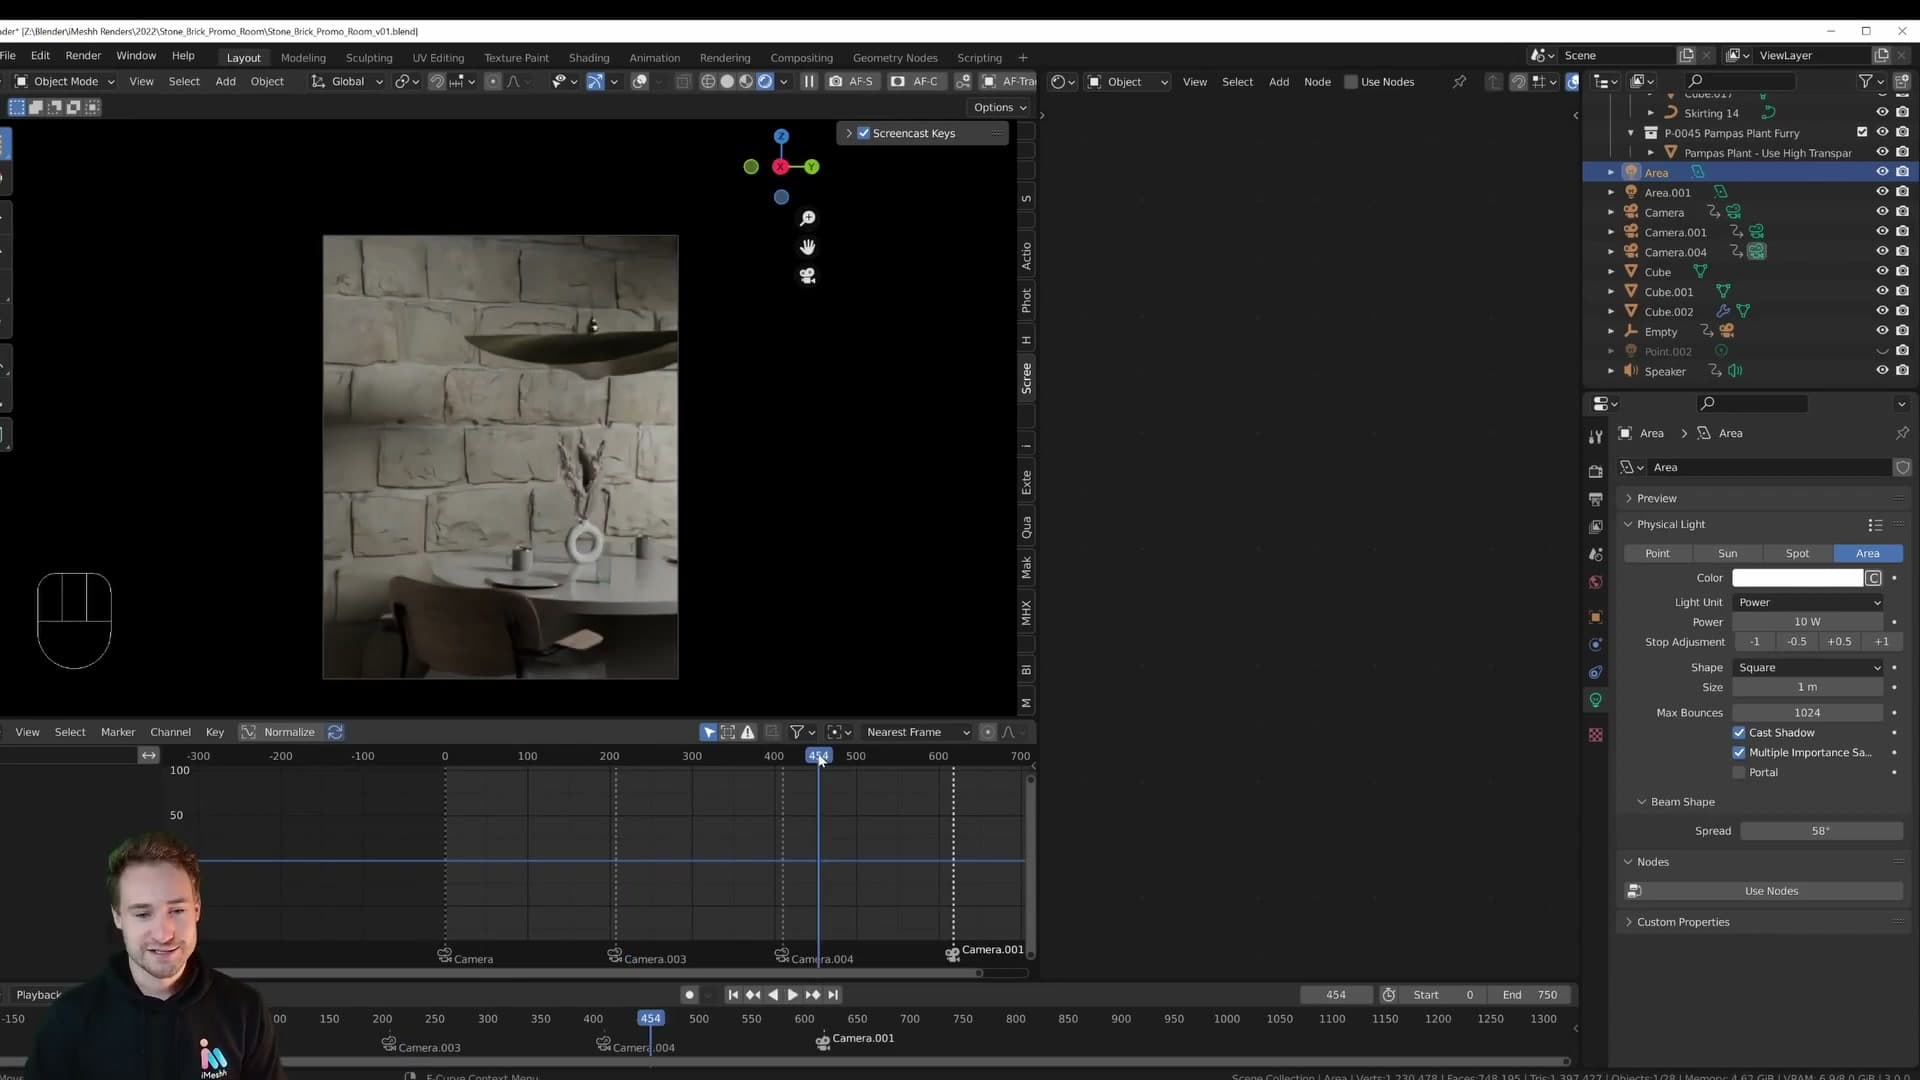Play the animation in timeline
1920x1080 pixels.
792,995
